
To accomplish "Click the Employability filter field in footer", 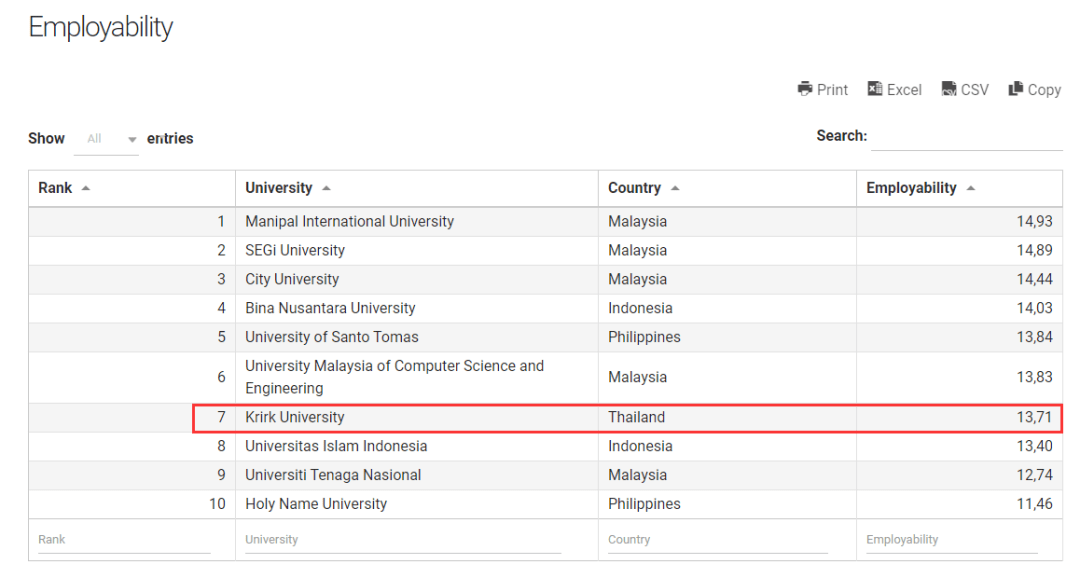I will click(951, 540).
